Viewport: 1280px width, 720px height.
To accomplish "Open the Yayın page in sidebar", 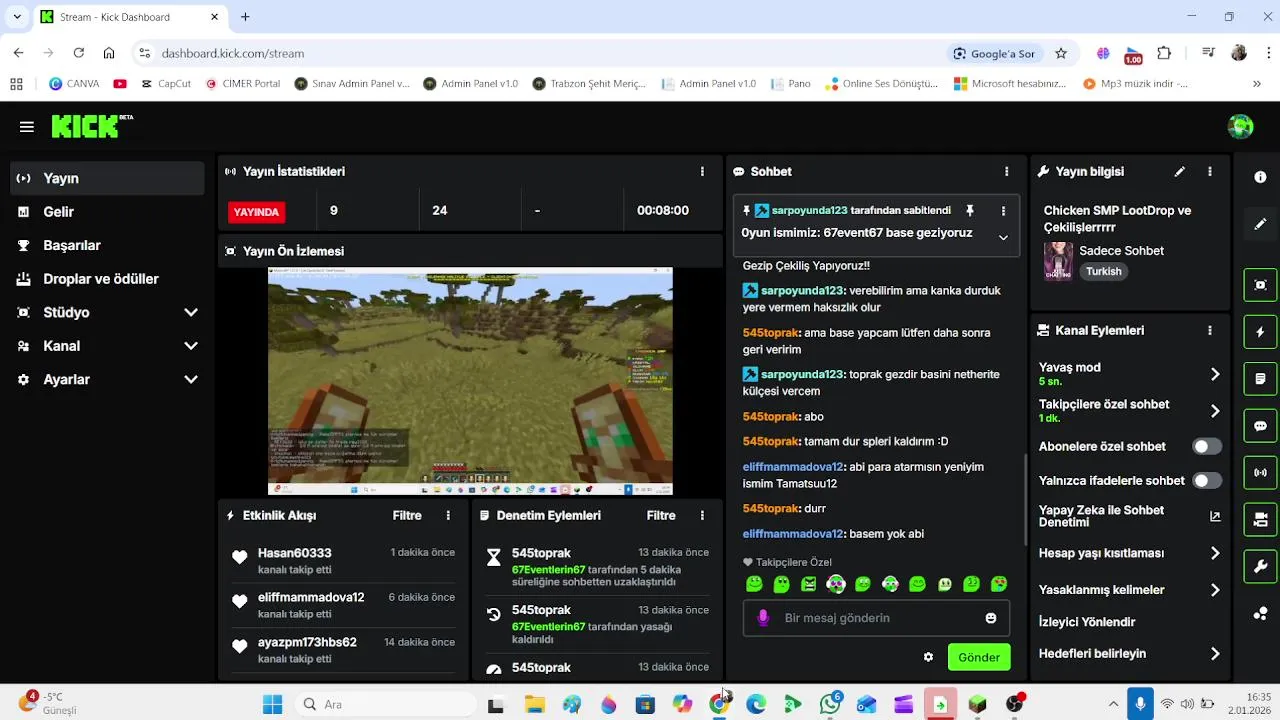I will (108, 178).
